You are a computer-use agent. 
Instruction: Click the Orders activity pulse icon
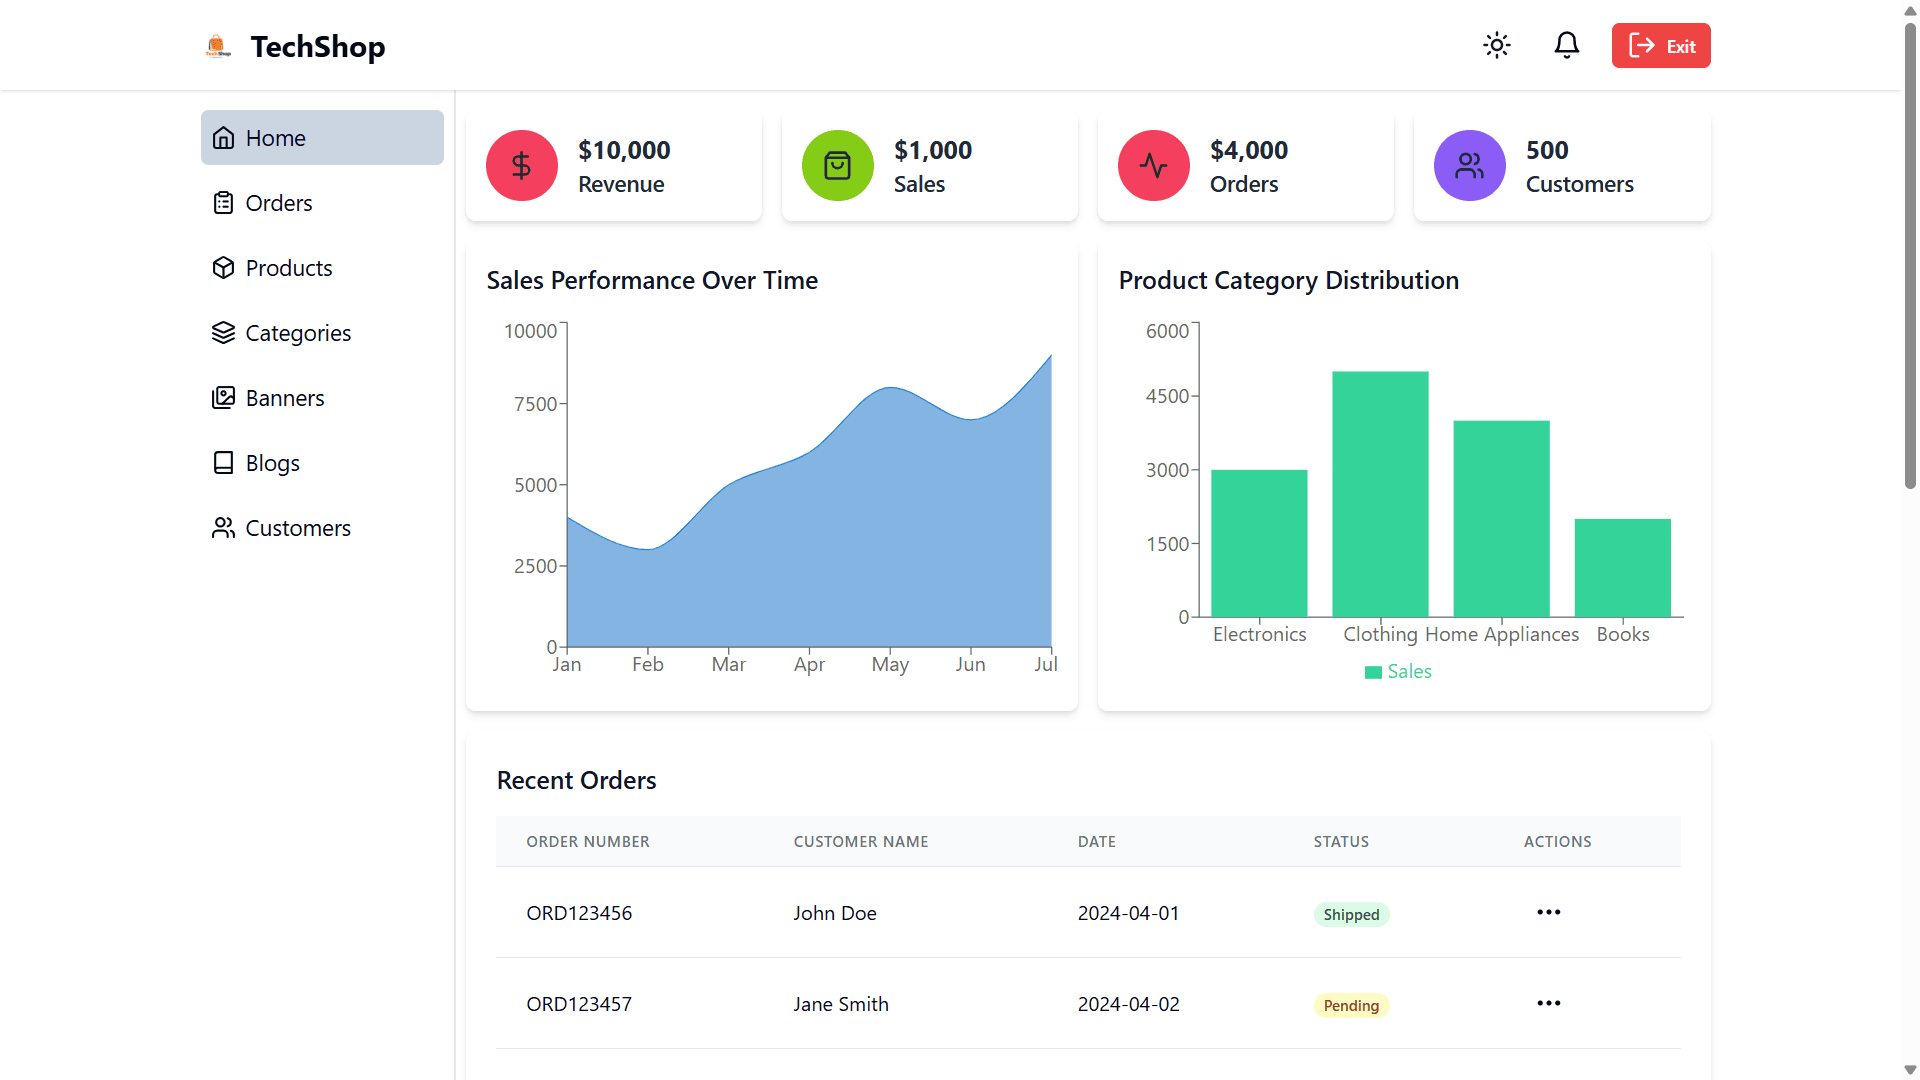pos(1153,166)
